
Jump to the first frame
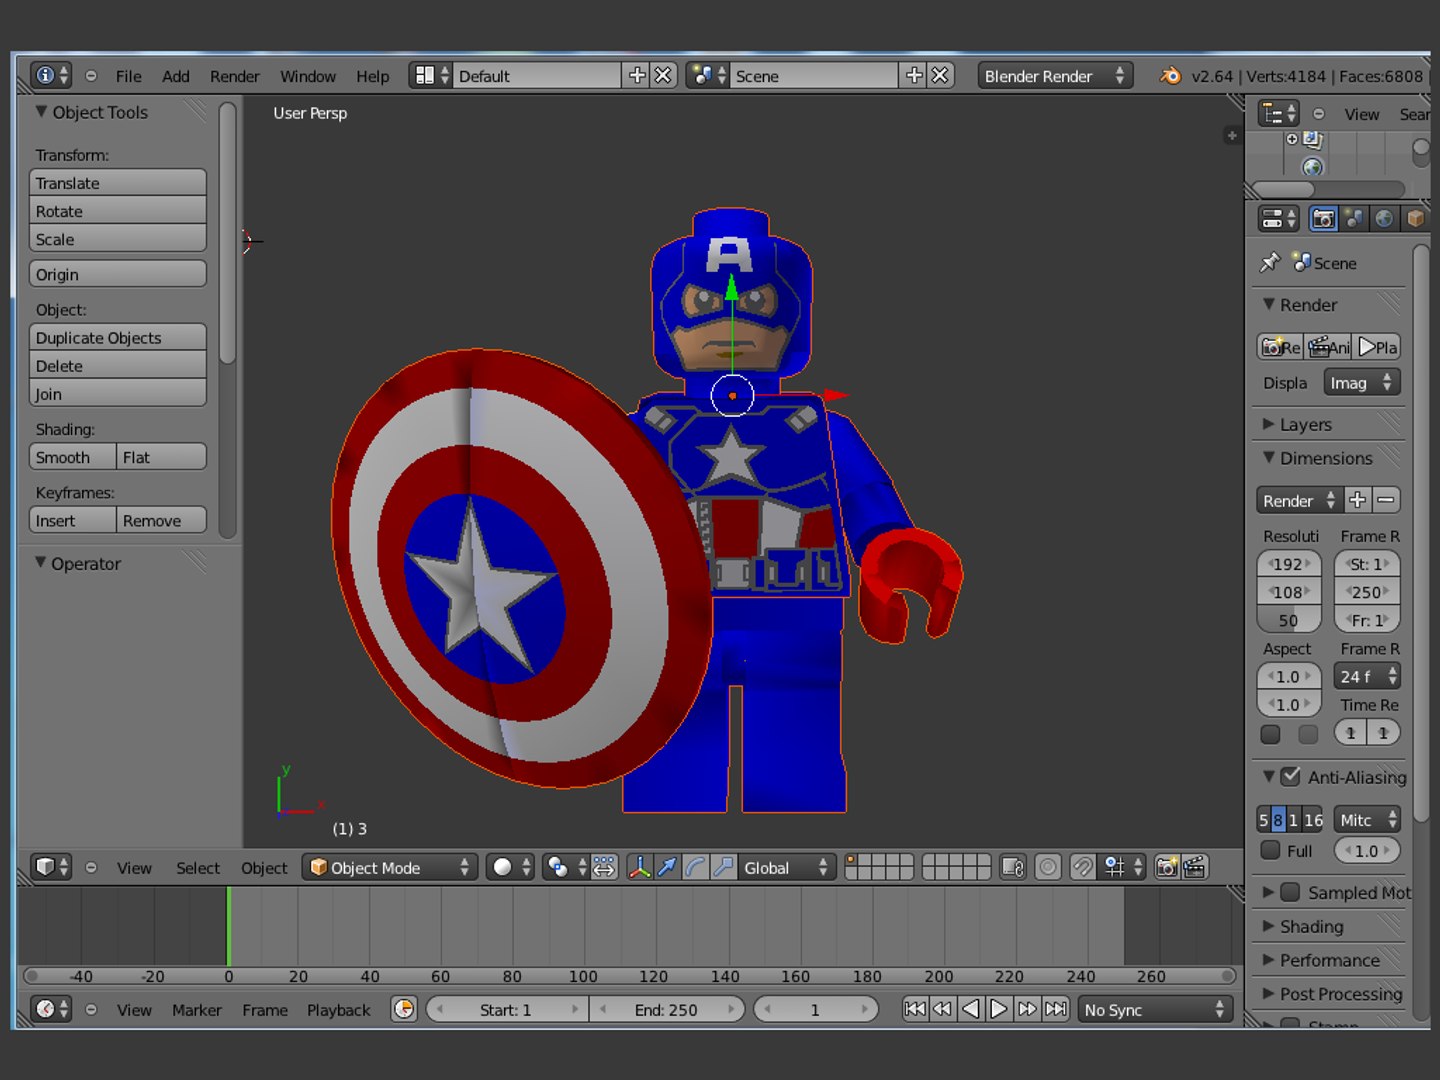[914, 1009]
